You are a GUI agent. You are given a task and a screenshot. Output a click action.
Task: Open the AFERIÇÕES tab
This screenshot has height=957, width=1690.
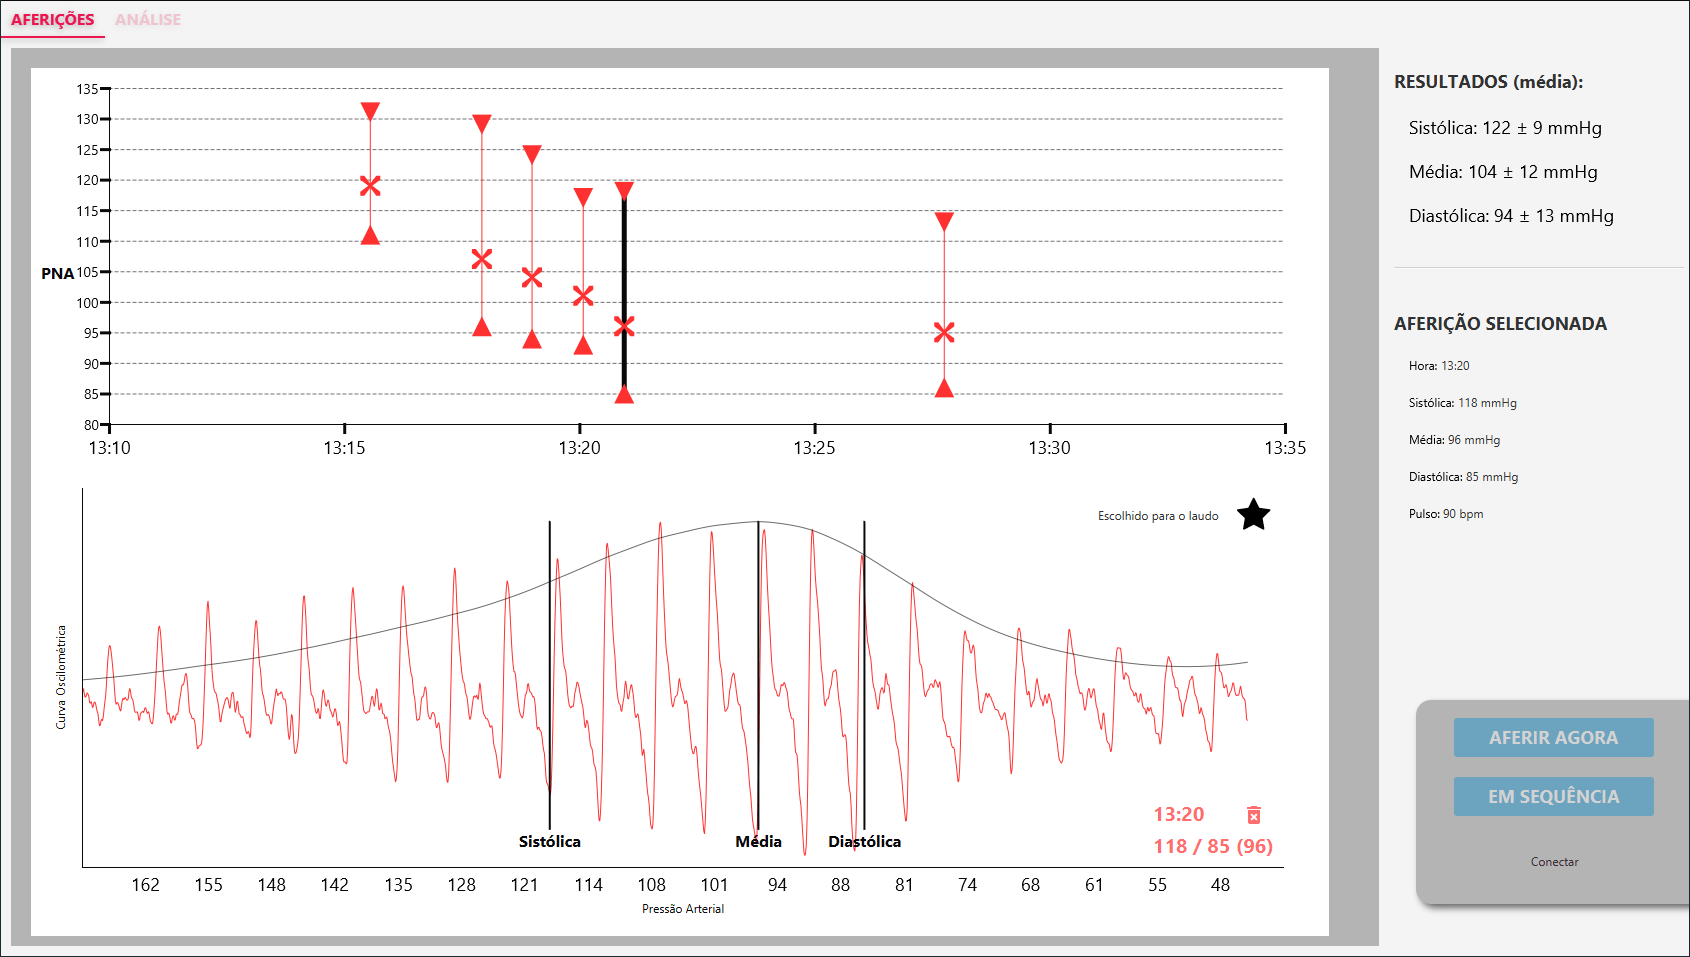(53, 20)
